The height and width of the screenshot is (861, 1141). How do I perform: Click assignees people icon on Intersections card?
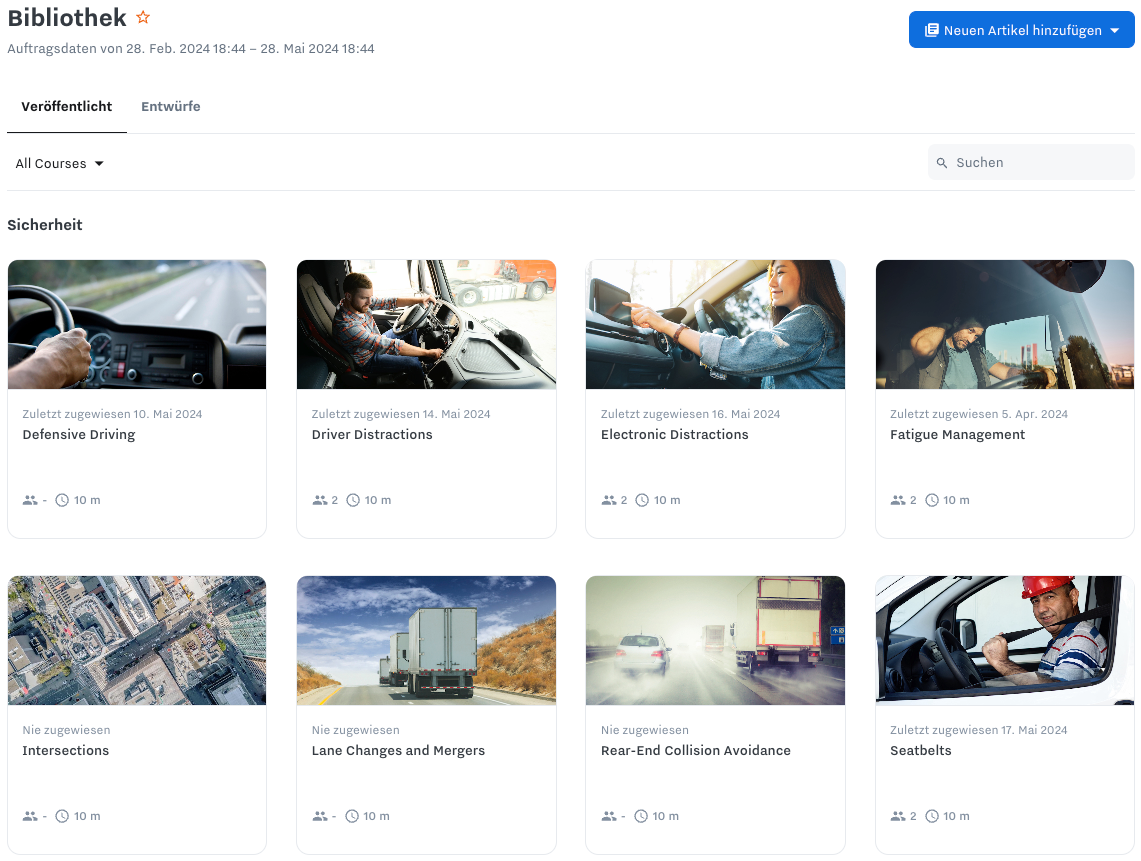[x=30, y=816]
